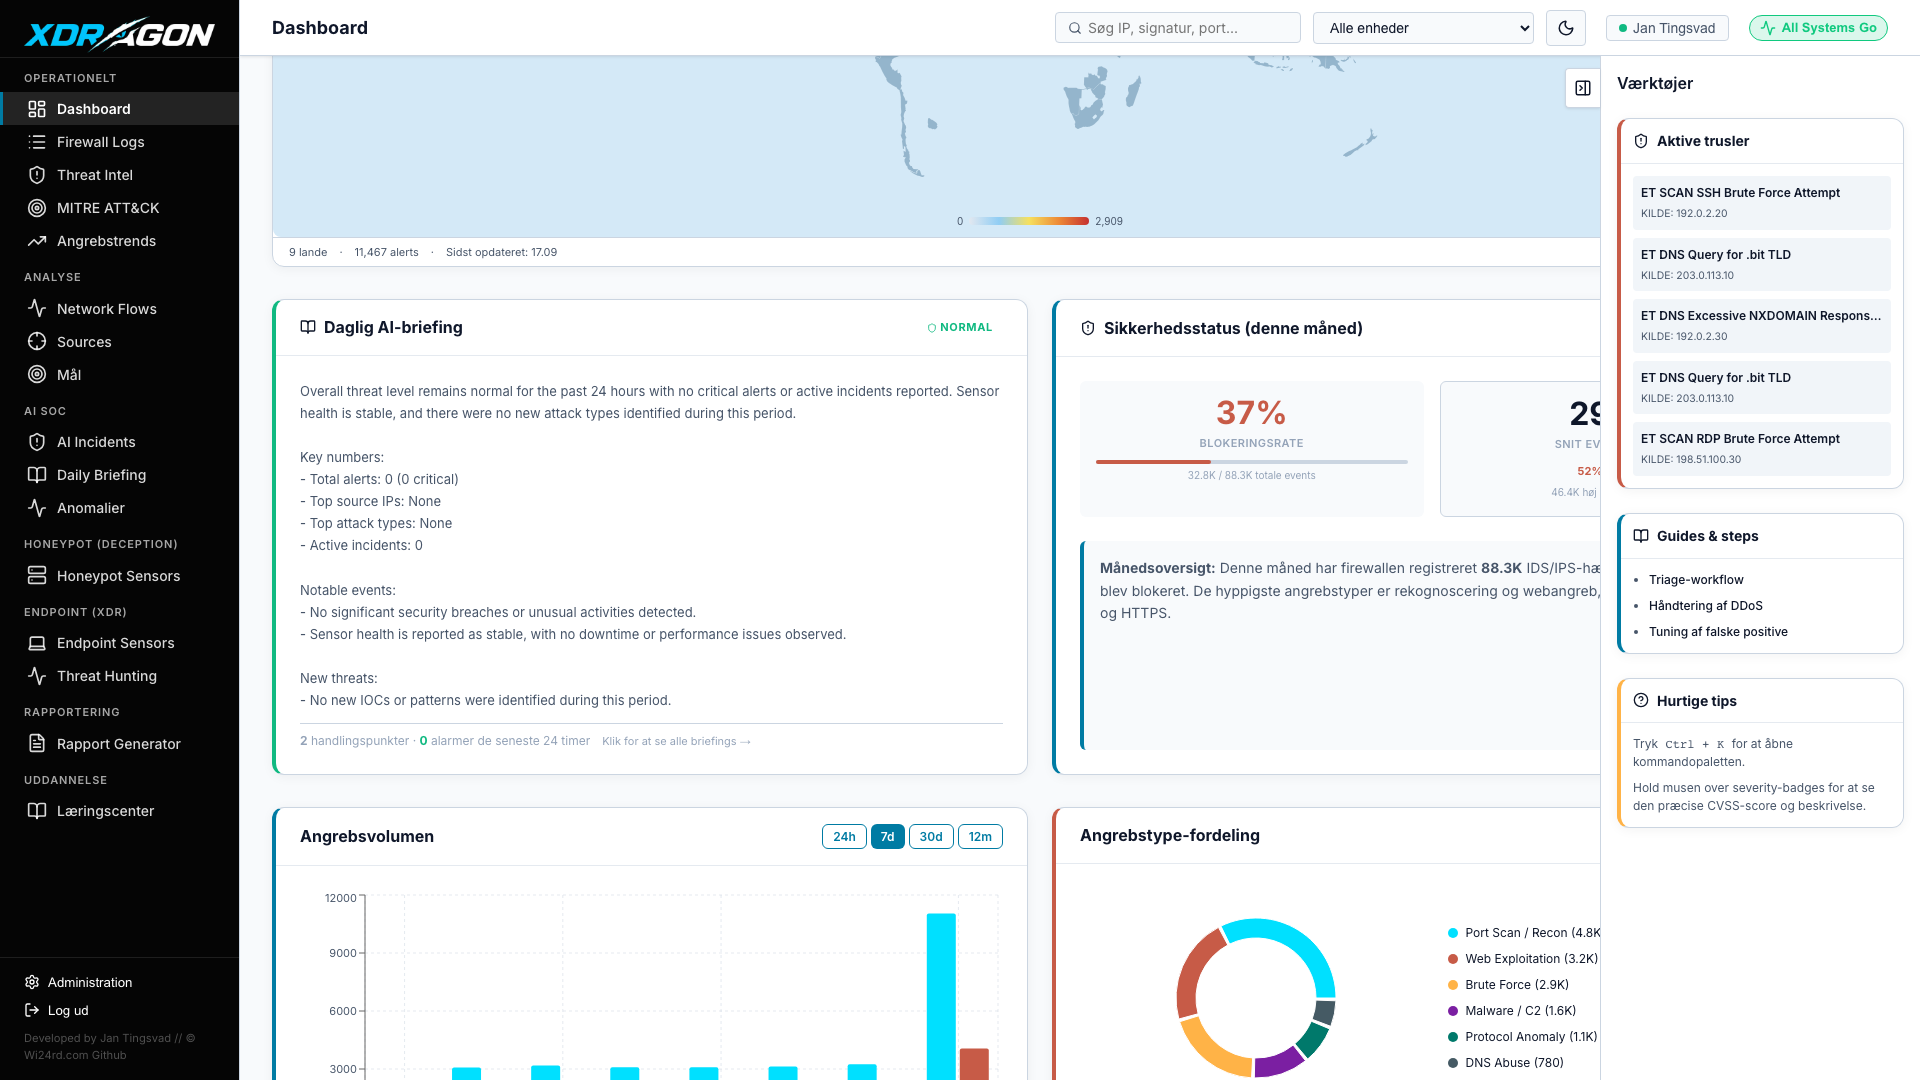This screenshot has height=1080, width=1920.
Task: Open Threat Intel in sidebar
Action: pyautogui.click(x=120, y=175)
